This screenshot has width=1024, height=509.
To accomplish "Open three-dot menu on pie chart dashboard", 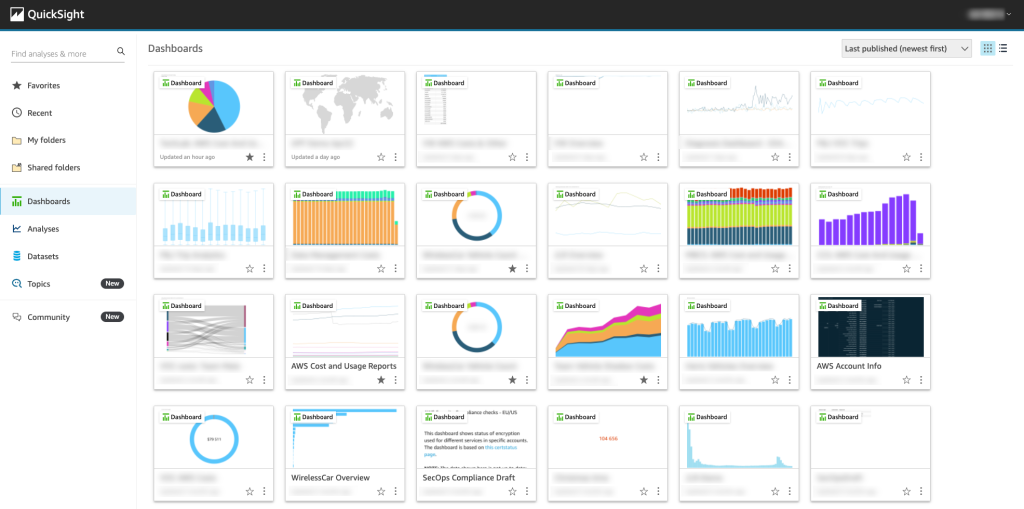I will (x=264, y=157).
